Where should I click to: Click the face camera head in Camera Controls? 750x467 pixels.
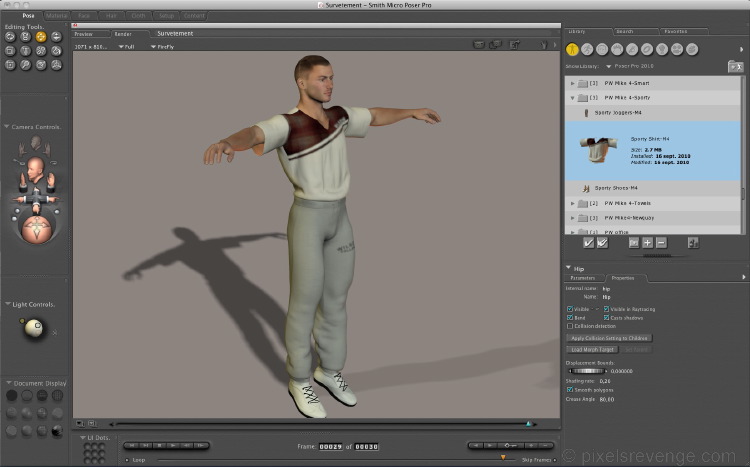pyautogui.click(x=36, y=169)
